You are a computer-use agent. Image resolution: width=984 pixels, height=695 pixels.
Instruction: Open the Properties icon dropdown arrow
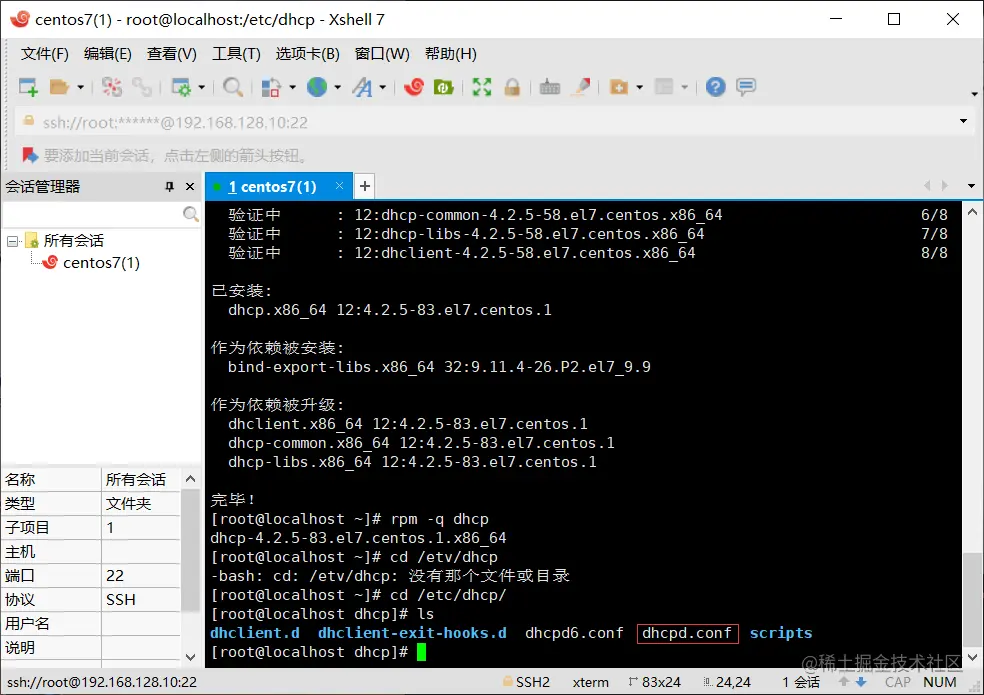[201, 87]
